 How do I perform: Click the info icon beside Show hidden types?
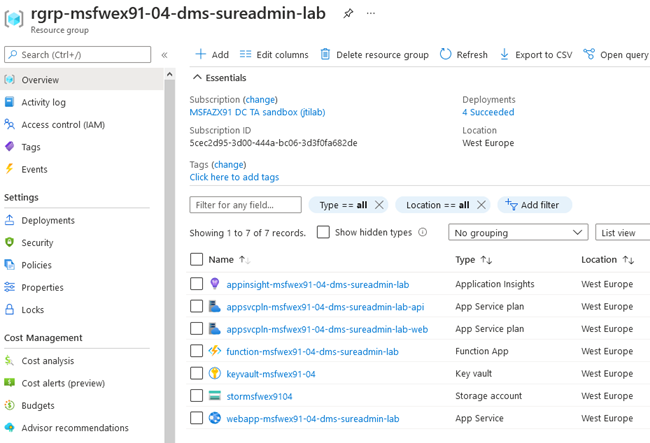(x=422, y=232)
